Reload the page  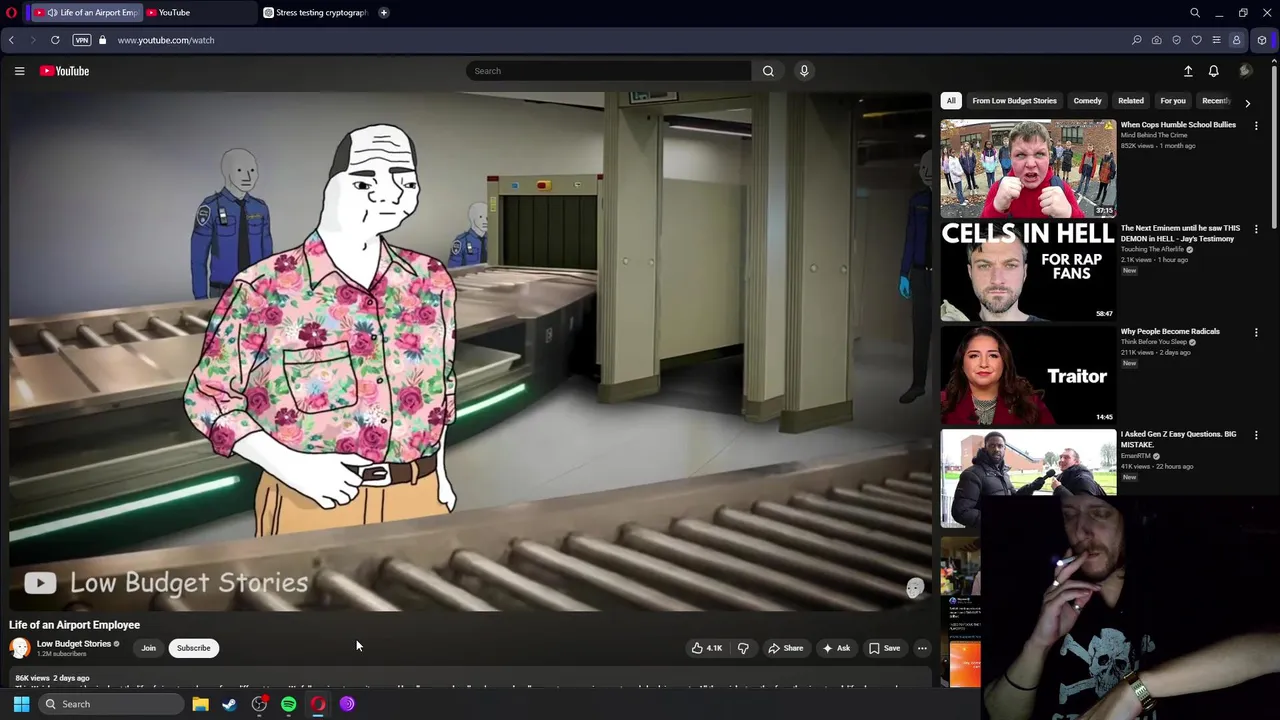point(55,40)
